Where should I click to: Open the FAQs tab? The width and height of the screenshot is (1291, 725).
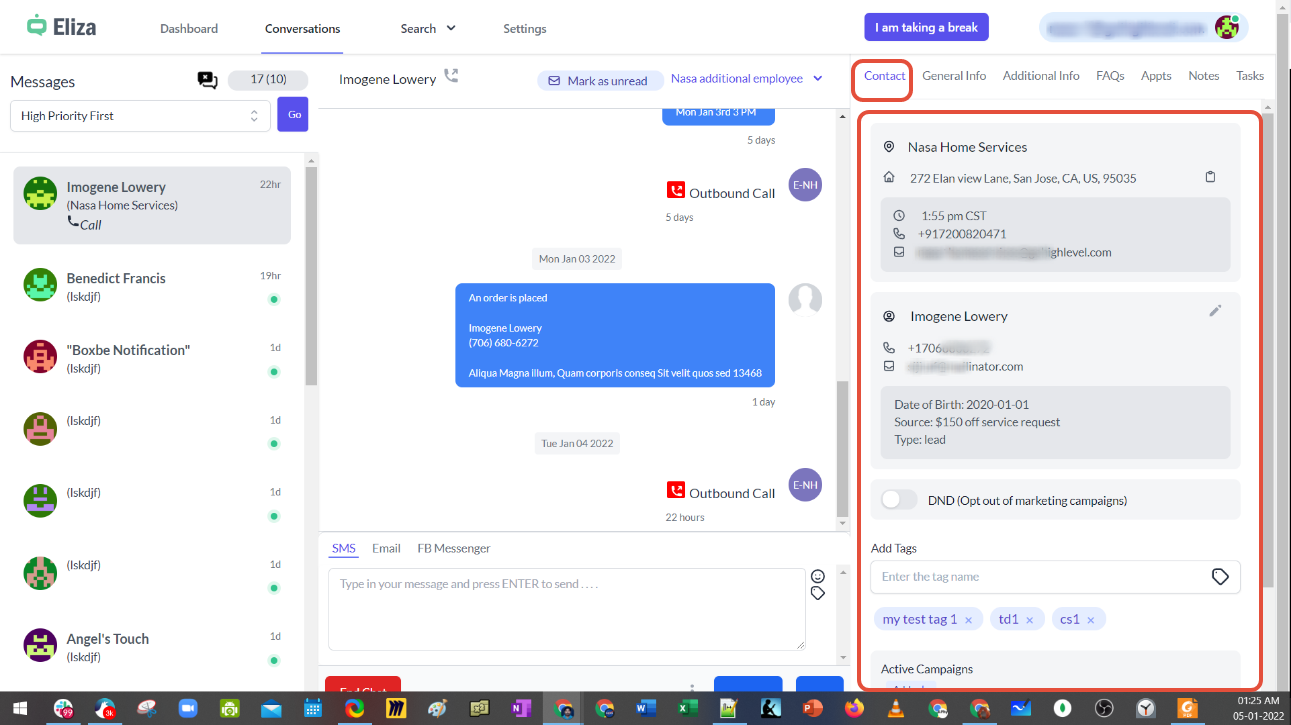click(1110, 76)
